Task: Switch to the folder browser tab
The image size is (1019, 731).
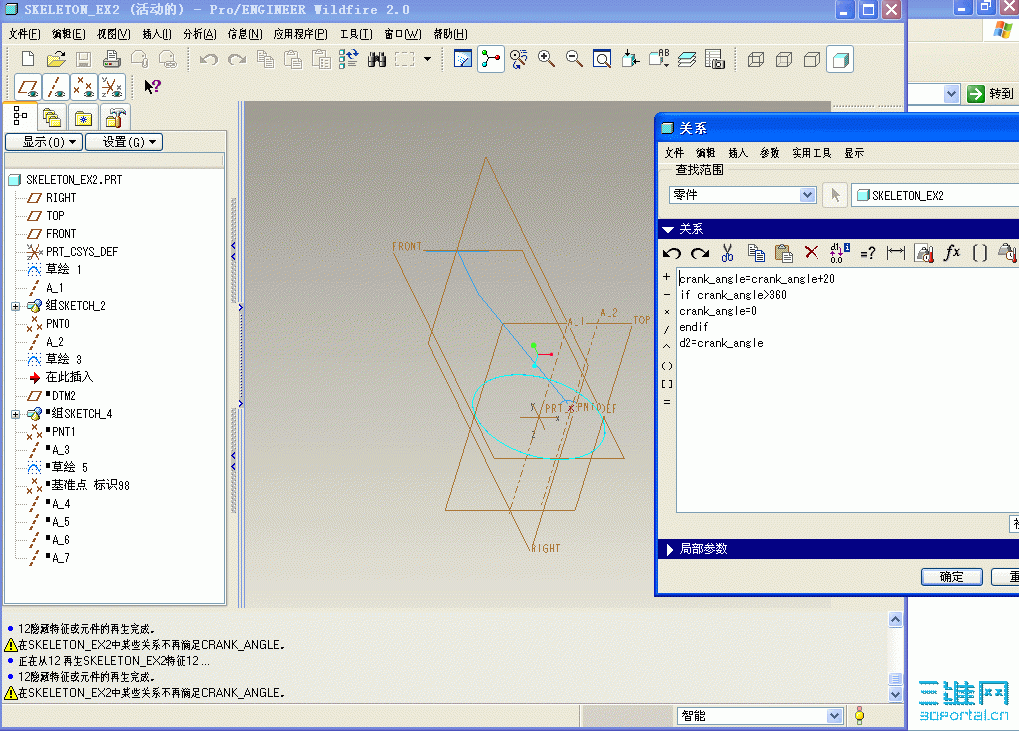Action: [x=51, y=118]
